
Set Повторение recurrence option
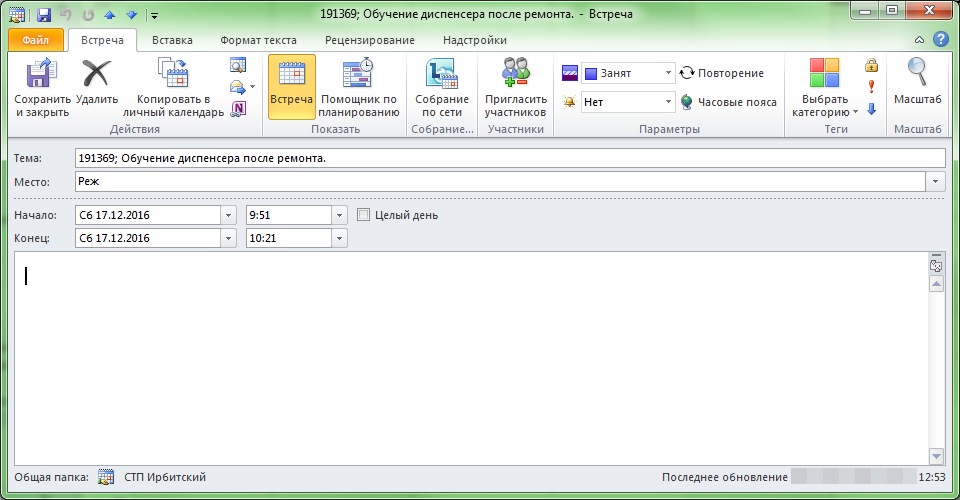point(720,73)
